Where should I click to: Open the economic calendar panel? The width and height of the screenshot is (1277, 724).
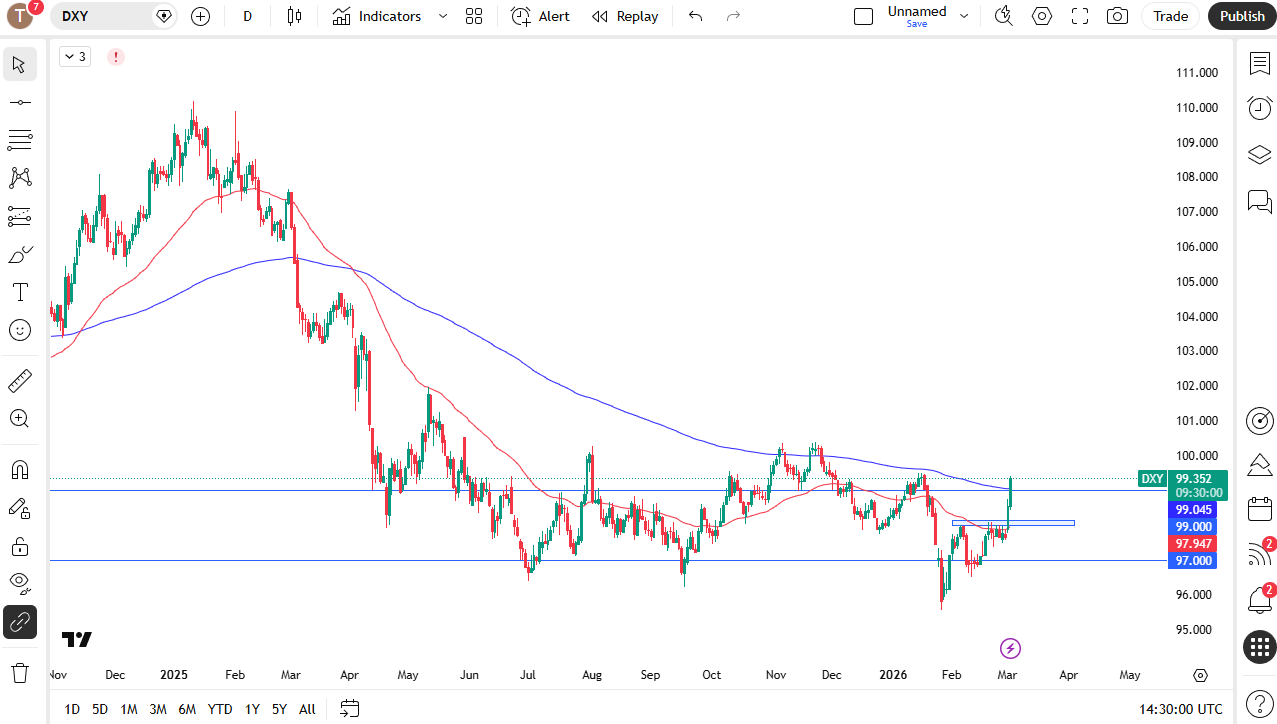[x=1259, y=509]
